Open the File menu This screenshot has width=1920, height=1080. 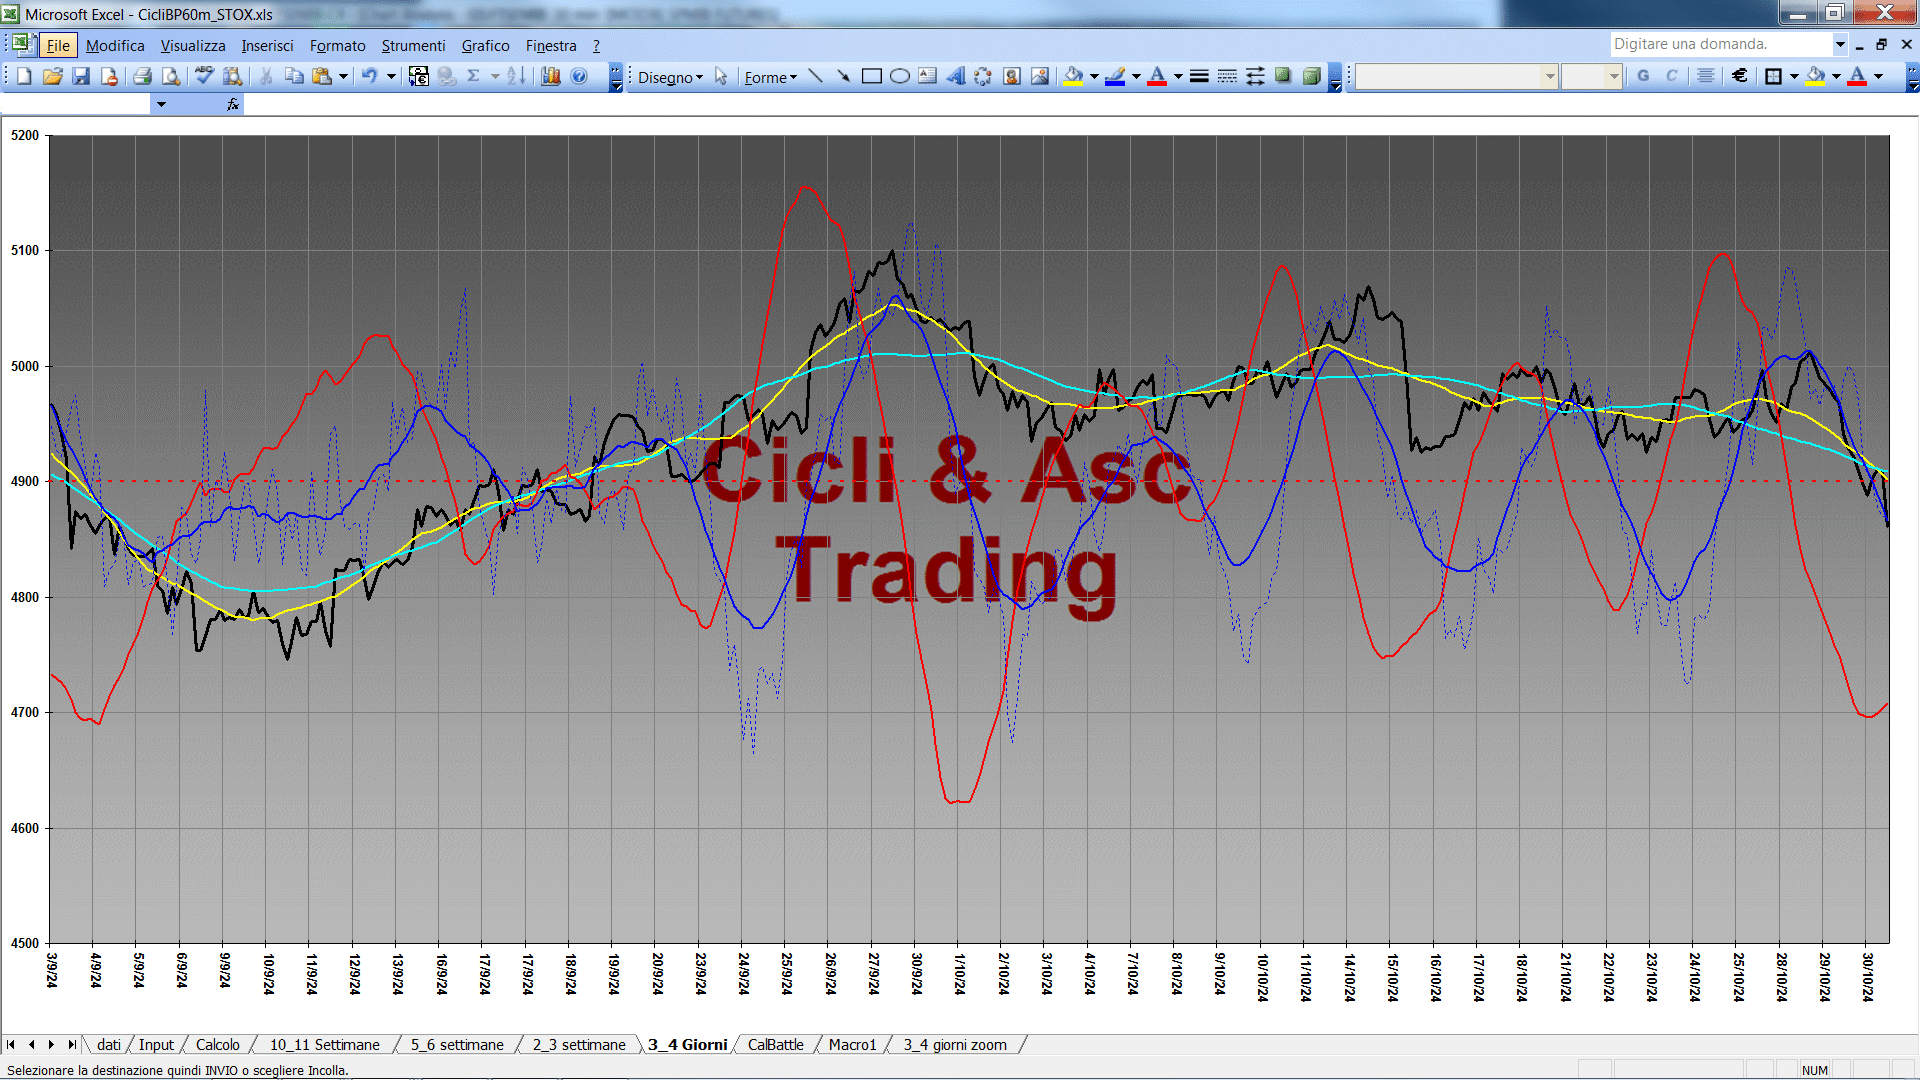click(x=58, y=45)
